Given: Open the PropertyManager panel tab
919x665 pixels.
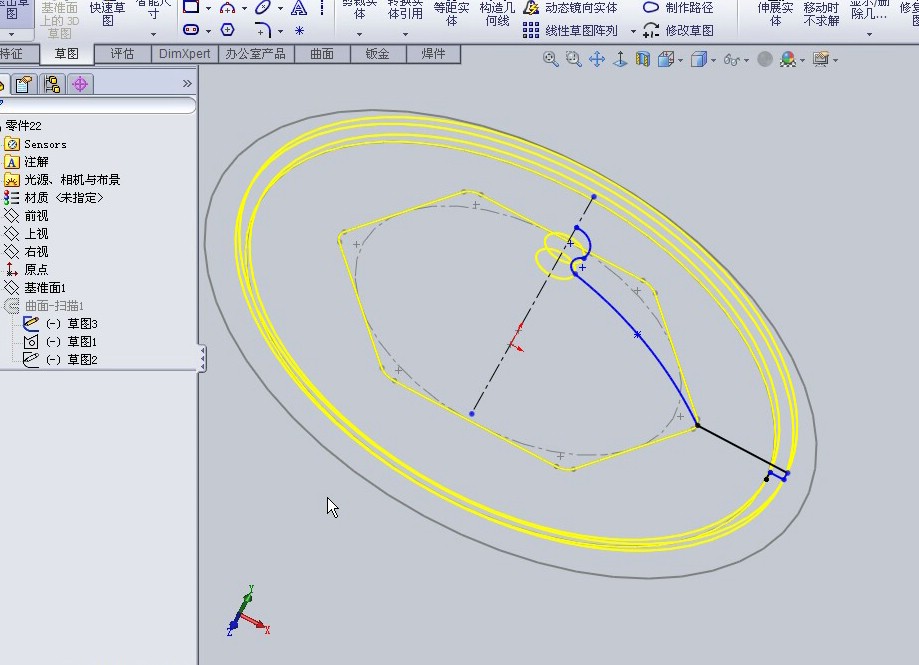Looking at the screenshot, I should pos(23,84).
